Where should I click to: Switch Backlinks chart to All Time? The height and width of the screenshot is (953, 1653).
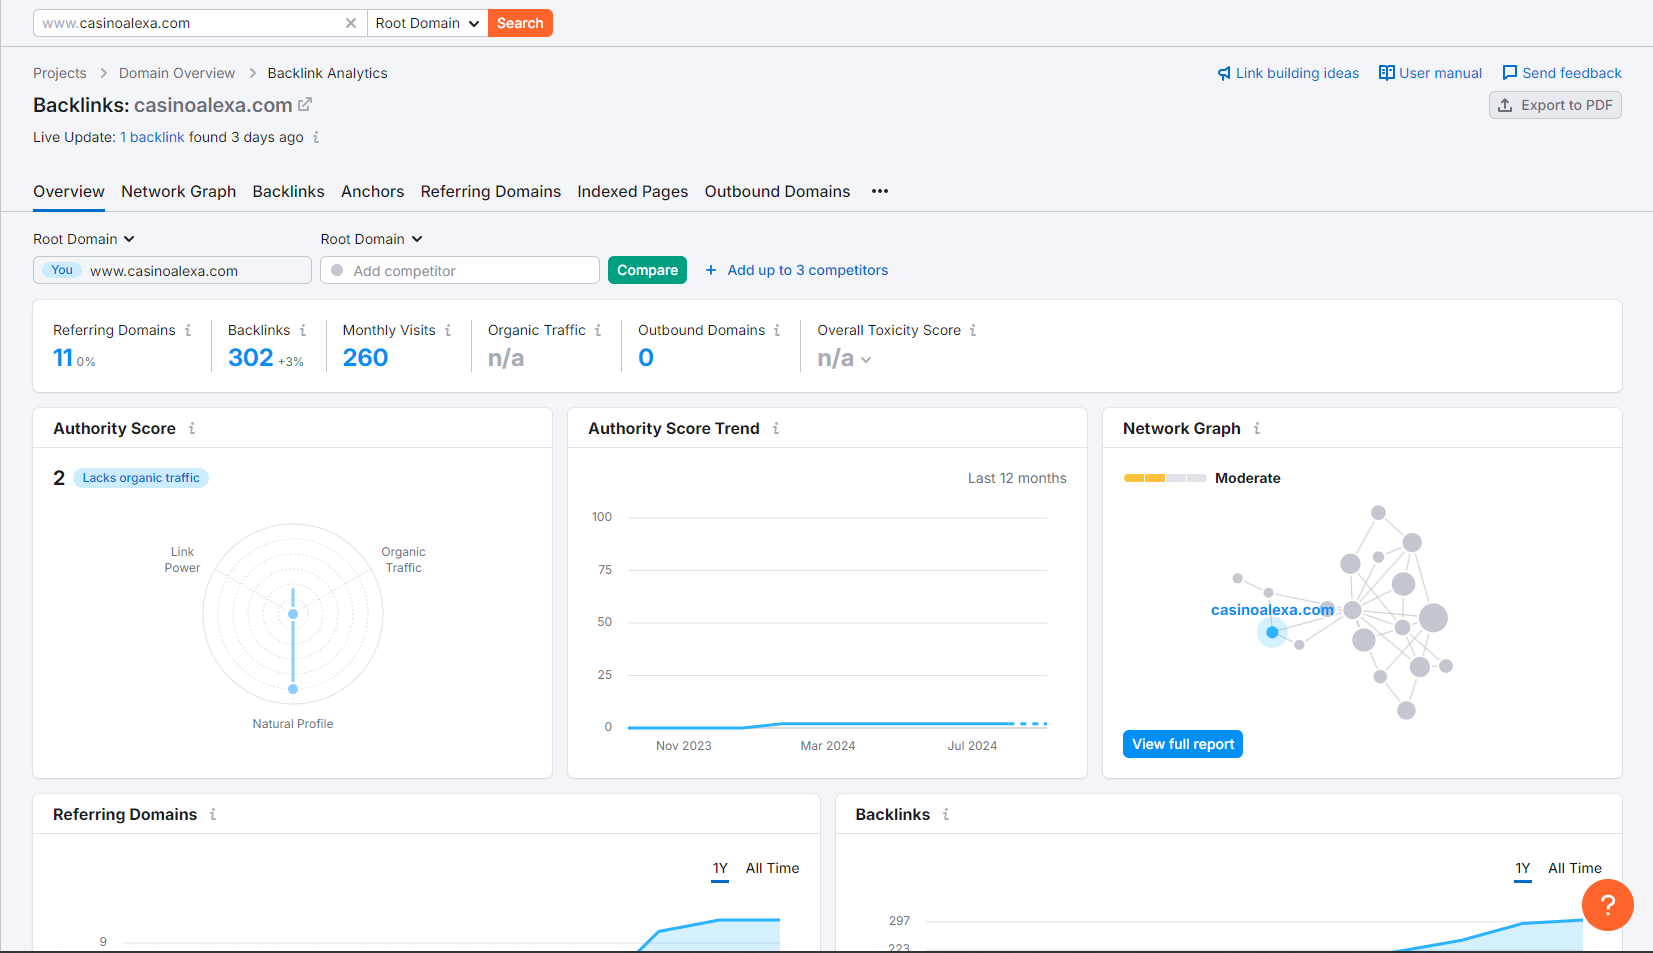(1574, 868)
